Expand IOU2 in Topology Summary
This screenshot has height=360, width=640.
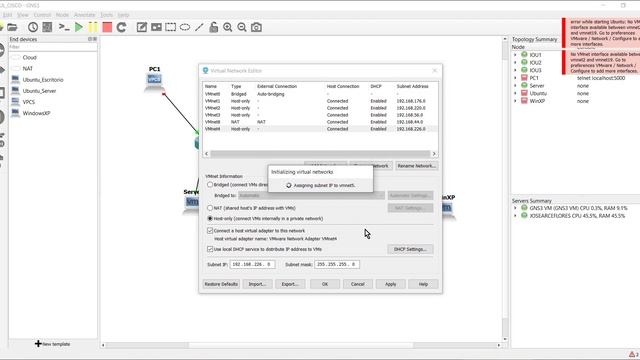515,62
